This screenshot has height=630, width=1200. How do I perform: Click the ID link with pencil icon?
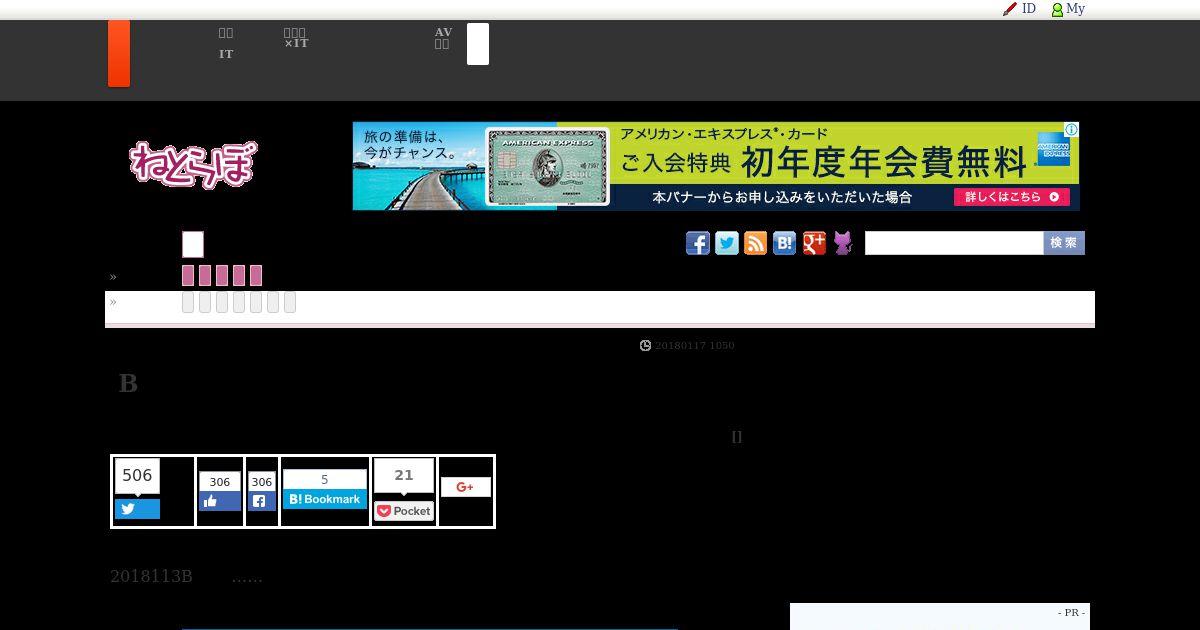pos(1020,9)
